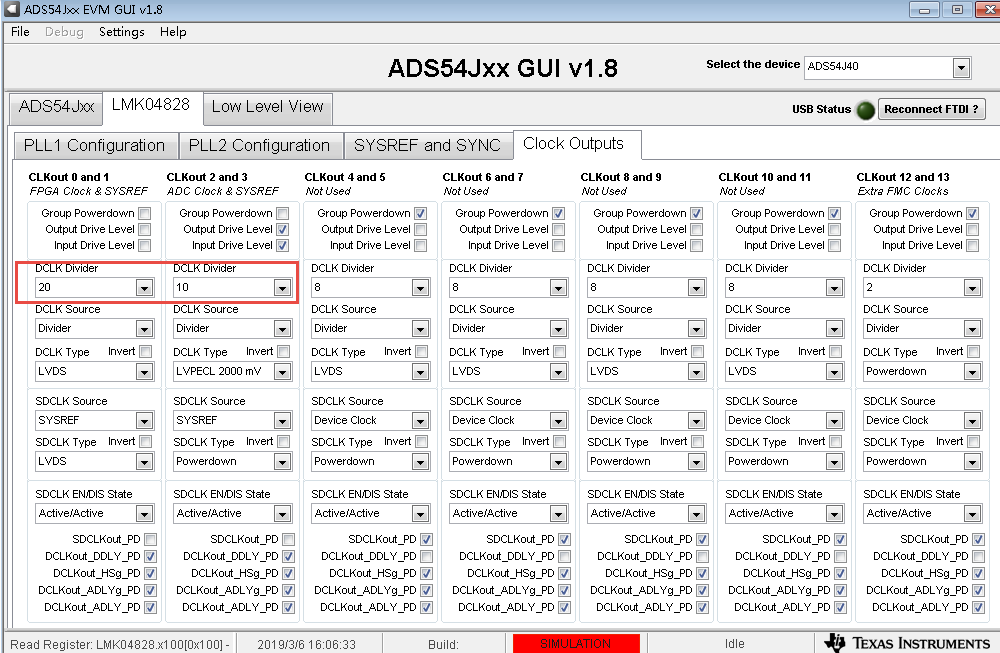Toggle Input Drive Level for CLKout 2 and 3
The height and width of the screenshot is (653, 1000).
pyautogui.click(x=283, y=245)
